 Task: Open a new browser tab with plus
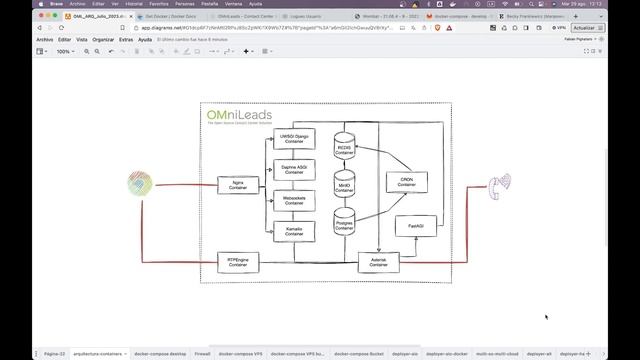(576, 16)
